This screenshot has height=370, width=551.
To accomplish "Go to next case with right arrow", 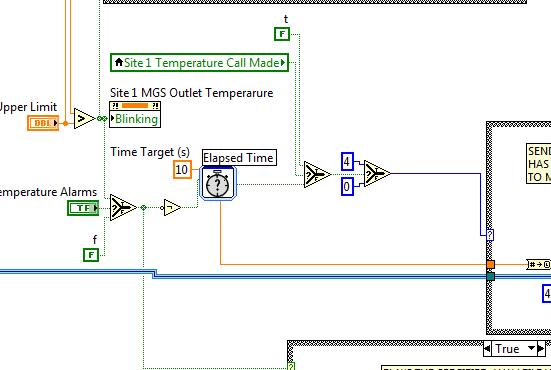I will 542,349.
